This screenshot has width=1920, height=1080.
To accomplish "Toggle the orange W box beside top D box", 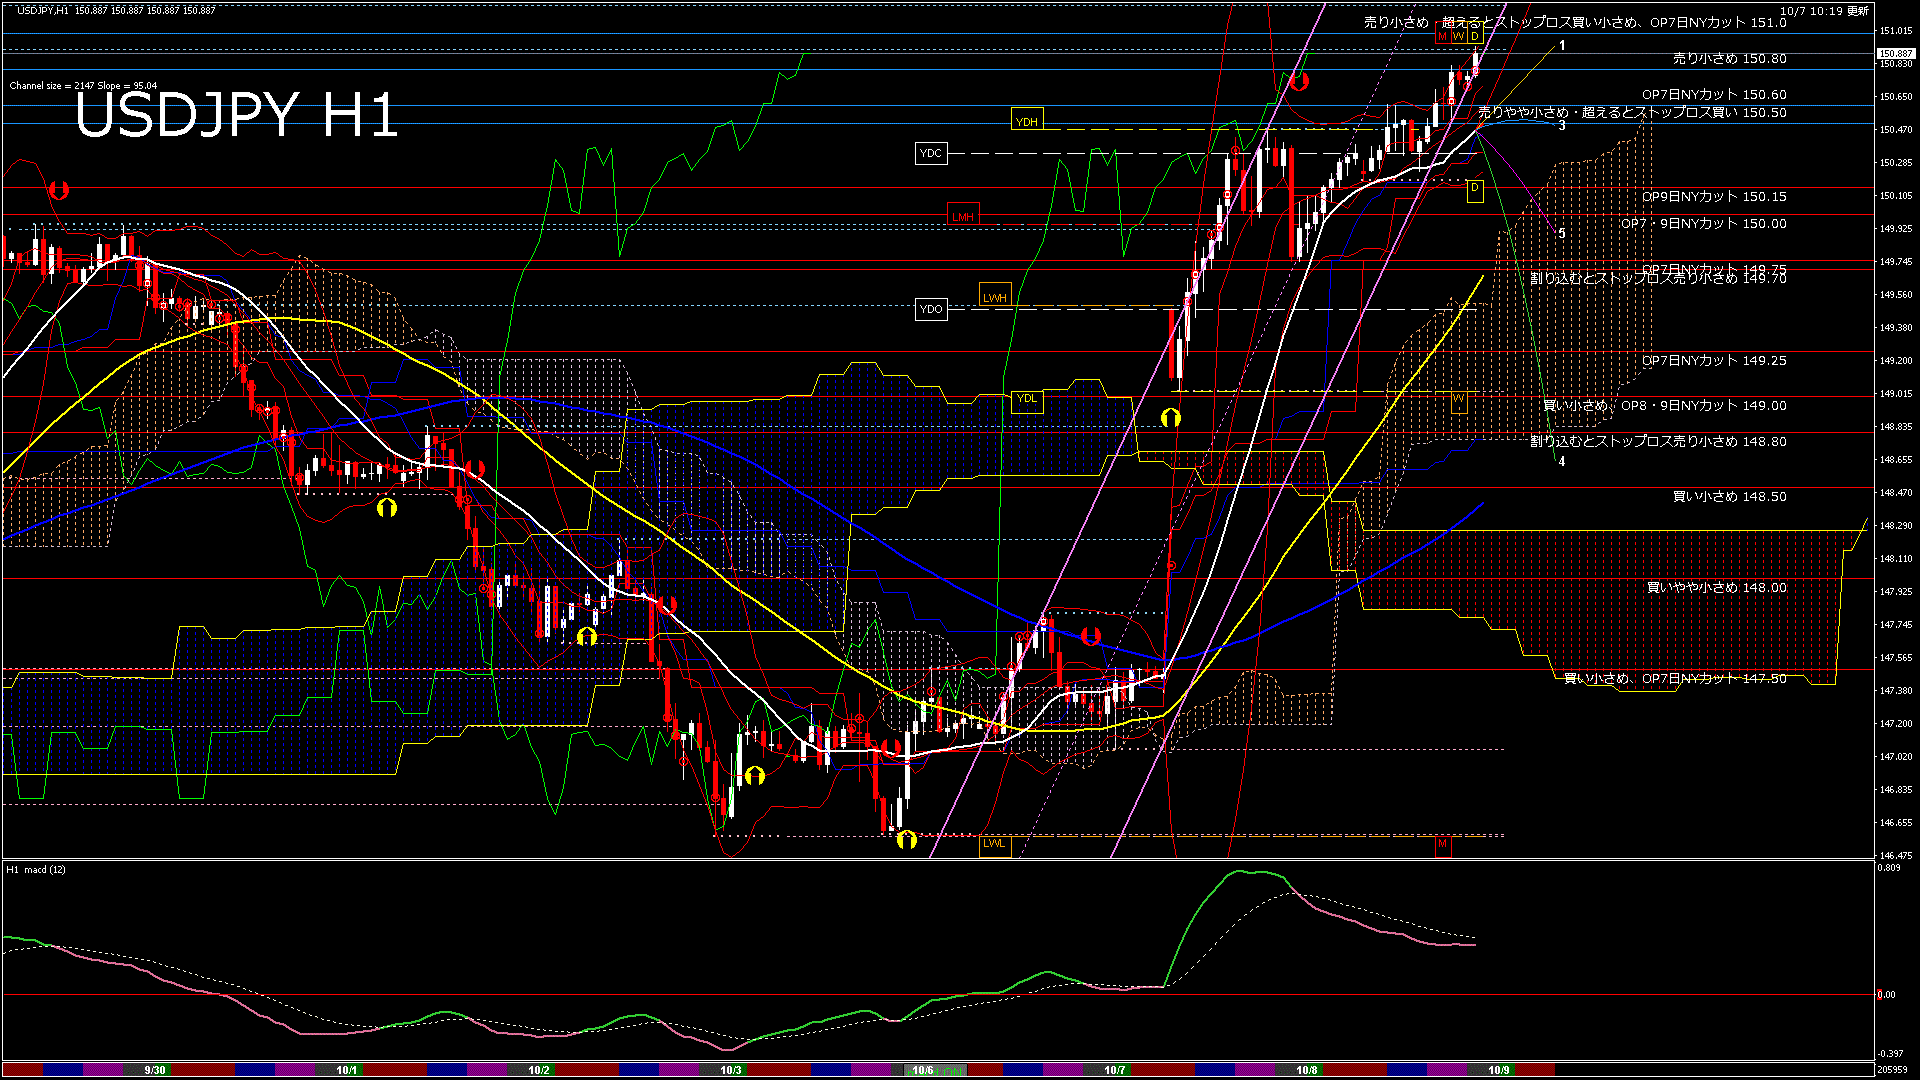I will pos(1458,36).
